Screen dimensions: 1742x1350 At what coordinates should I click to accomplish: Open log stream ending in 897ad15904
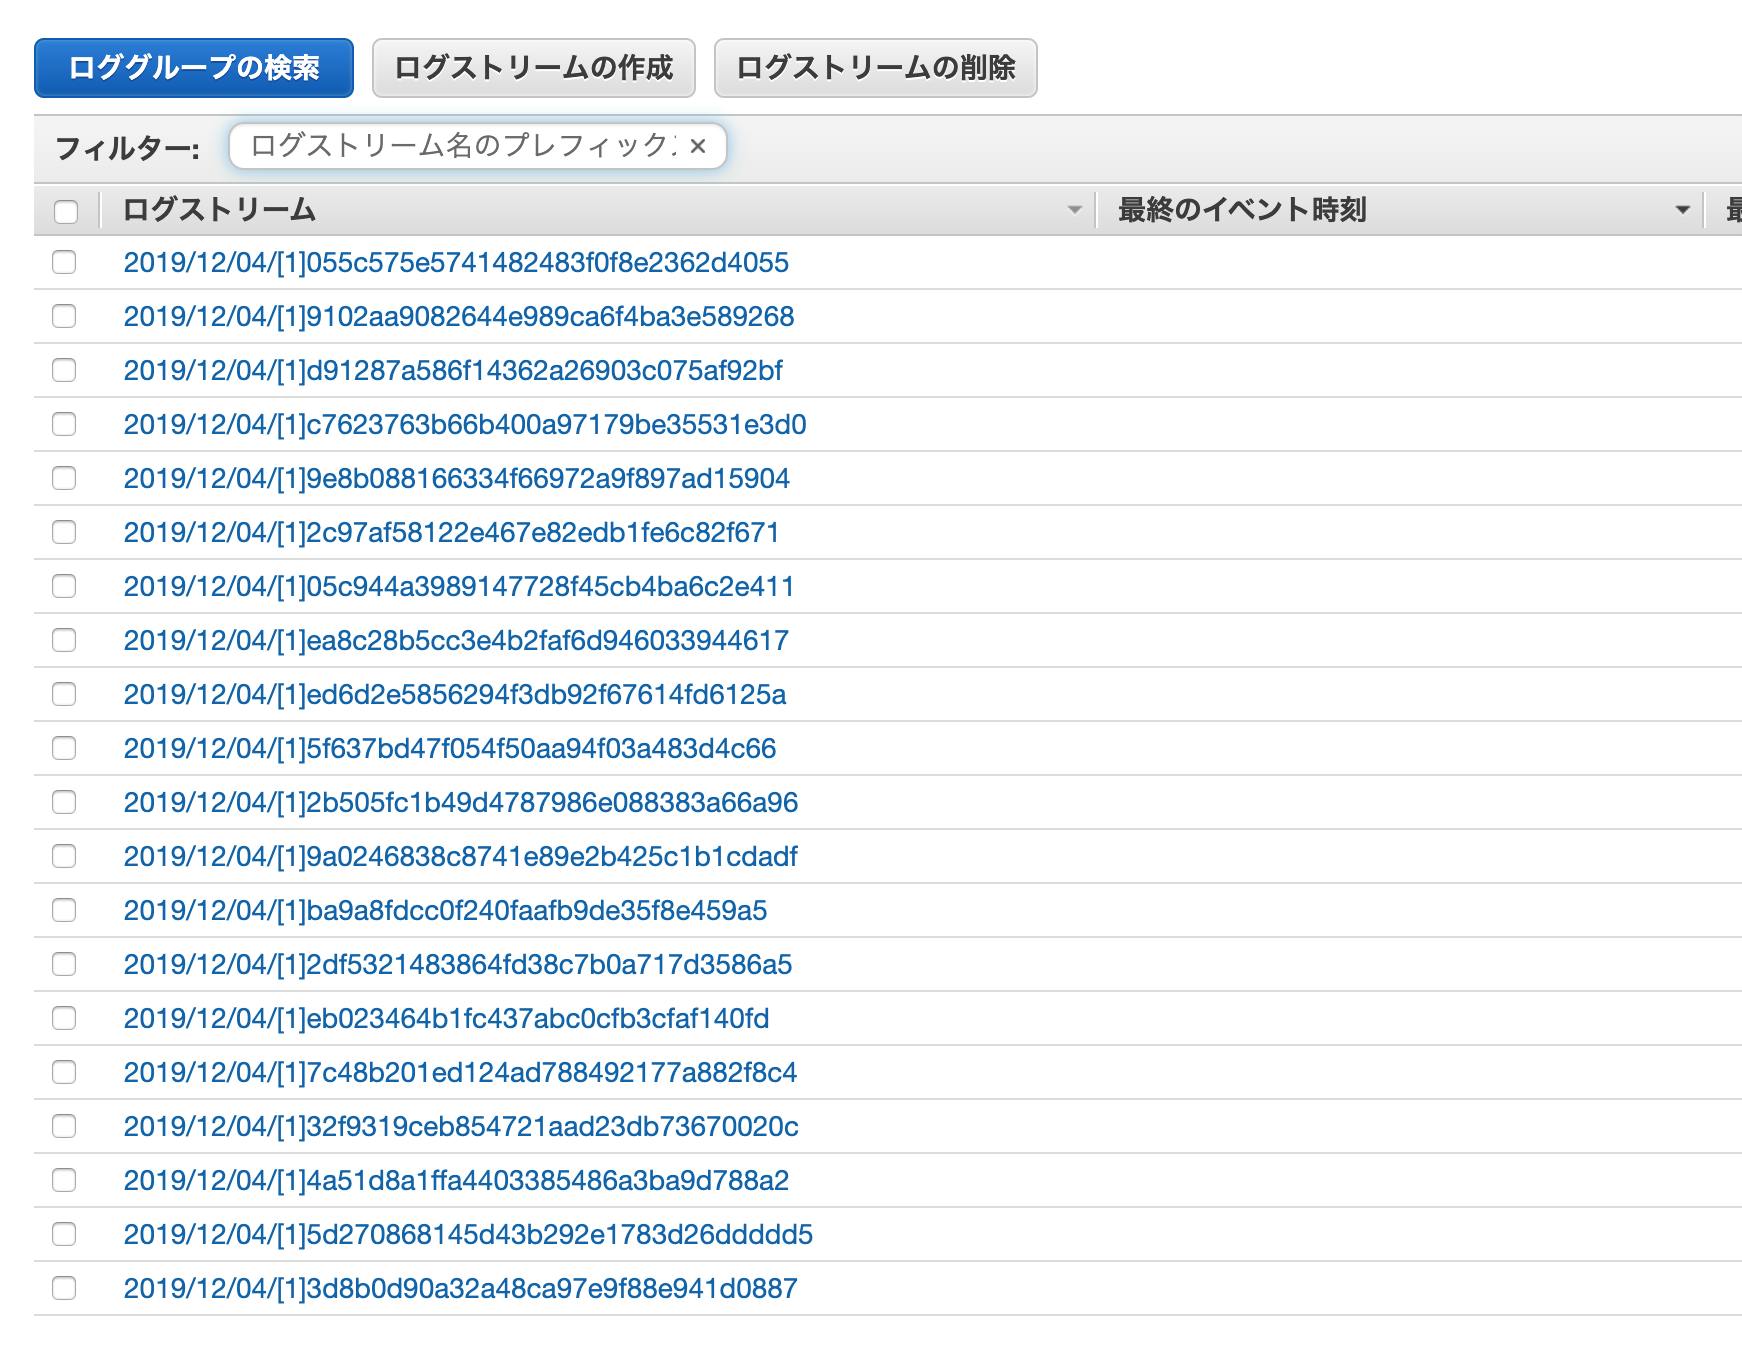click(x=456, y=479)
